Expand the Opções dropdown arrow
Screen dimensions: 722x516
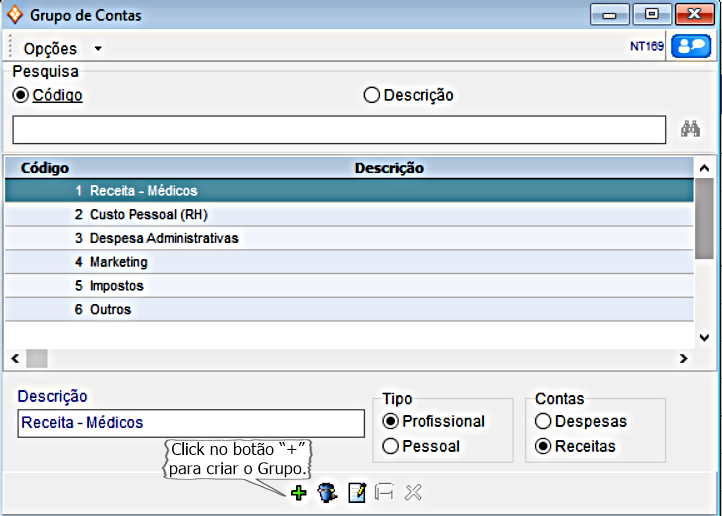point(97,49)
